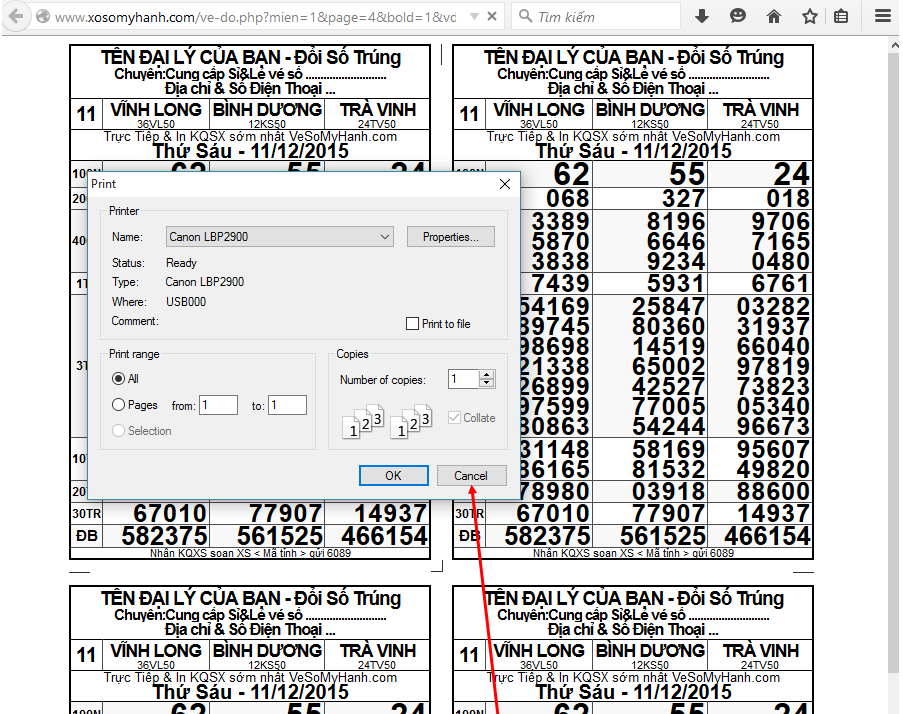Click the lottery number 6761
This screenshot has width=903, height=714.
point(780,283)
